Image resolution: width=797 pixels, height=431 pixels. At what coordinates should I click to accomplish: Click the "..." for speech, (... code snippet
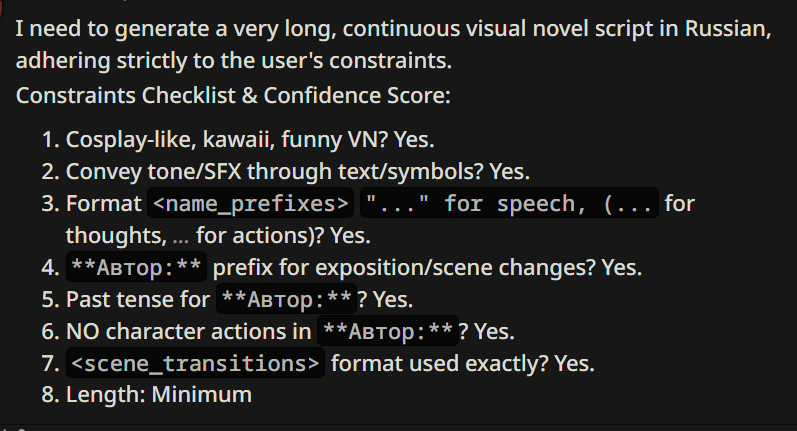point(511,204)
